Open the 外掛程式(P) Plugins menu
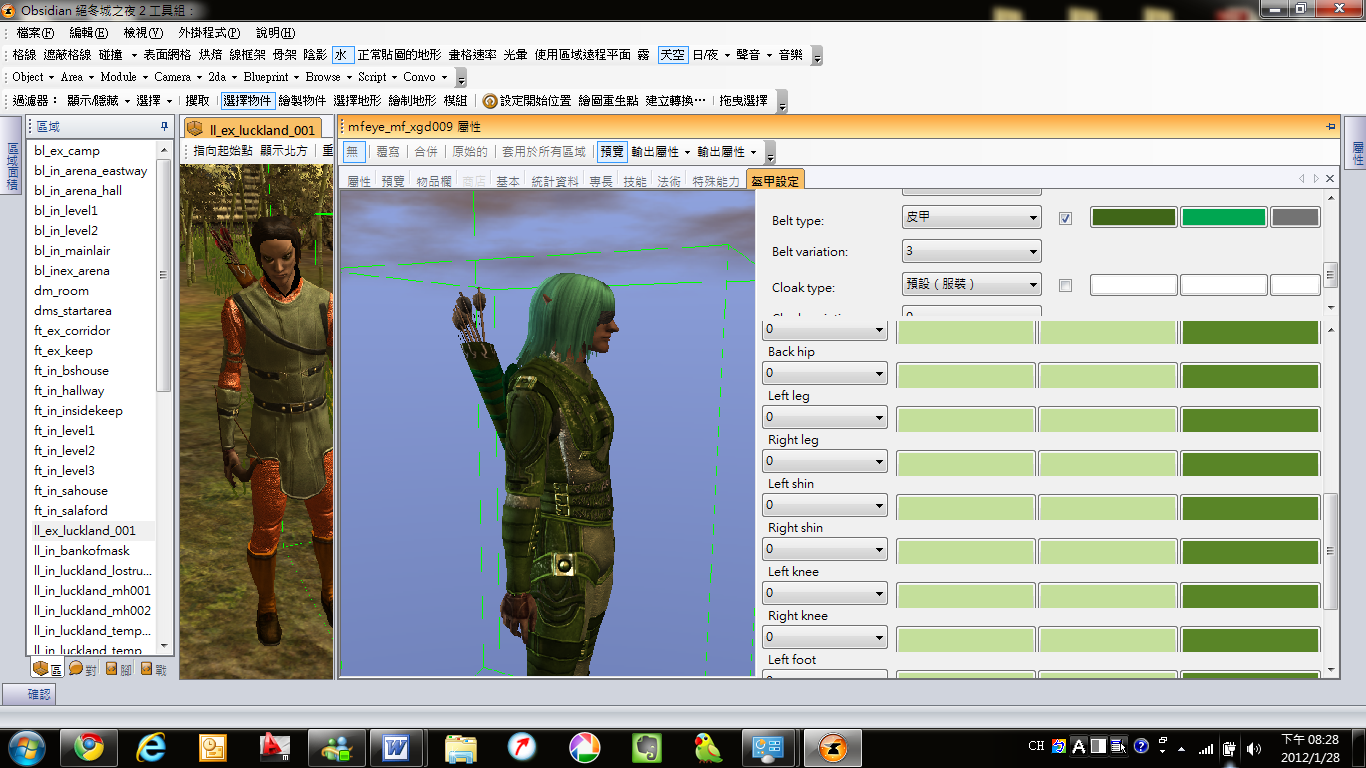The width and height of the screenshot is (1366, 768). click(x=209, y=33)
